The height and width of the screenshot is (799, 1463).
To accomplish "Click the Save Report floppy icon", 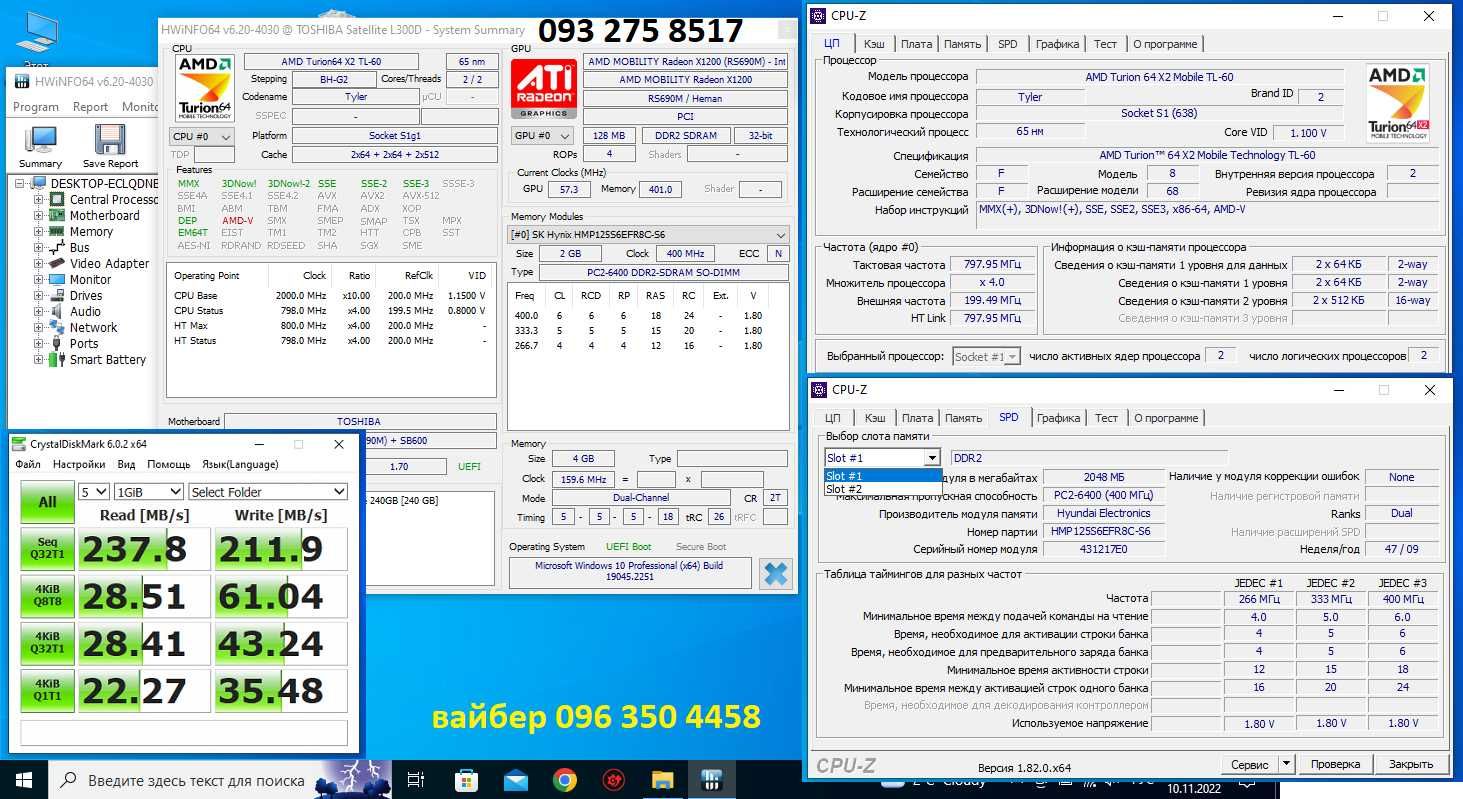I will pos(110,146).
